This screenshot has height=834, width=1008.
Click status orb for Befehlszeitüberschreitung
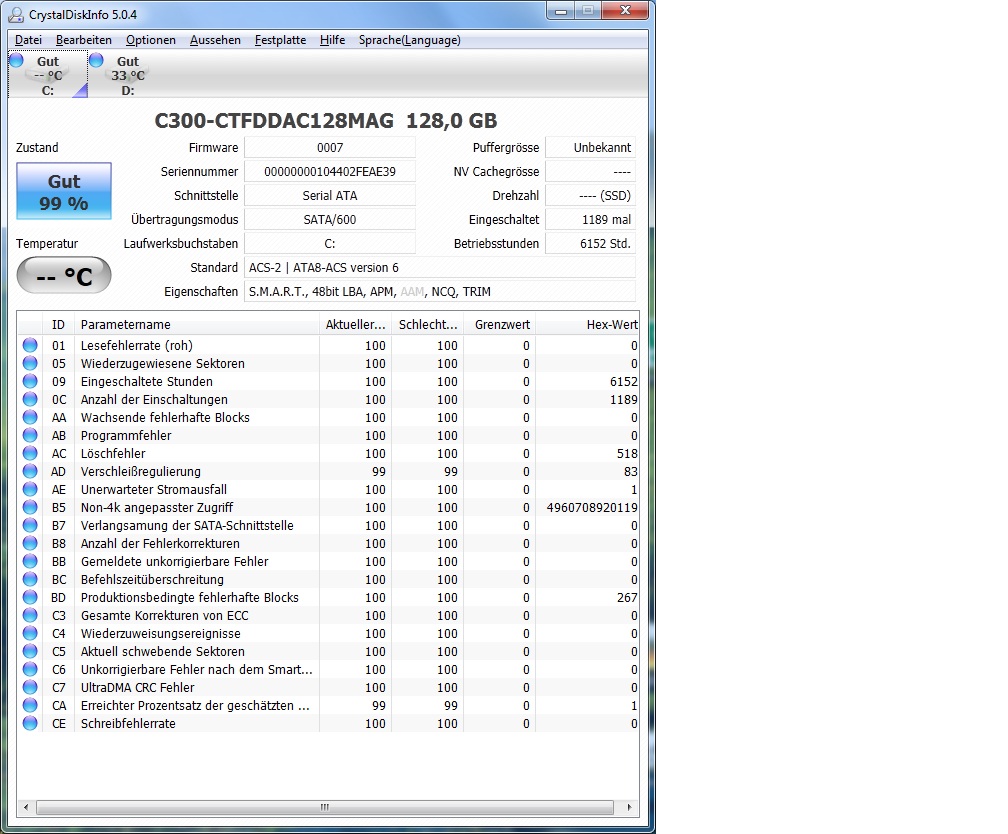pos(30,579)
